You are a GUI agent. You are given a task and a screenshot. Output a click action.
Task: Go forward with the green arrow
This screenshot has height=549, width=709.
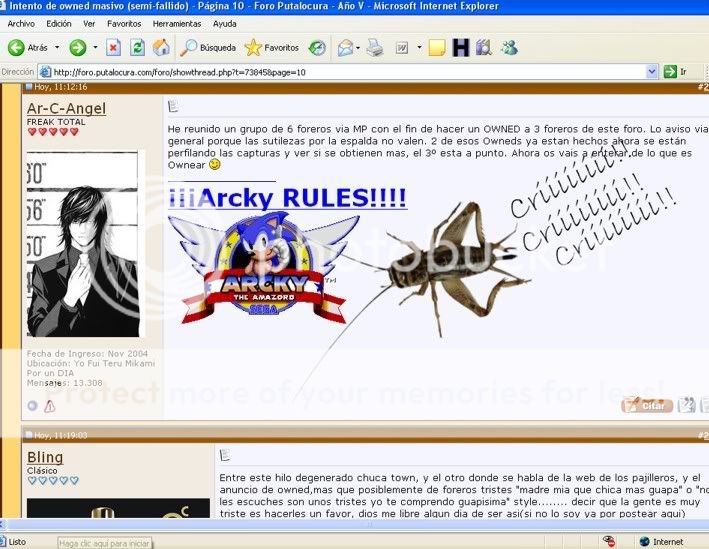click(78, 47)
